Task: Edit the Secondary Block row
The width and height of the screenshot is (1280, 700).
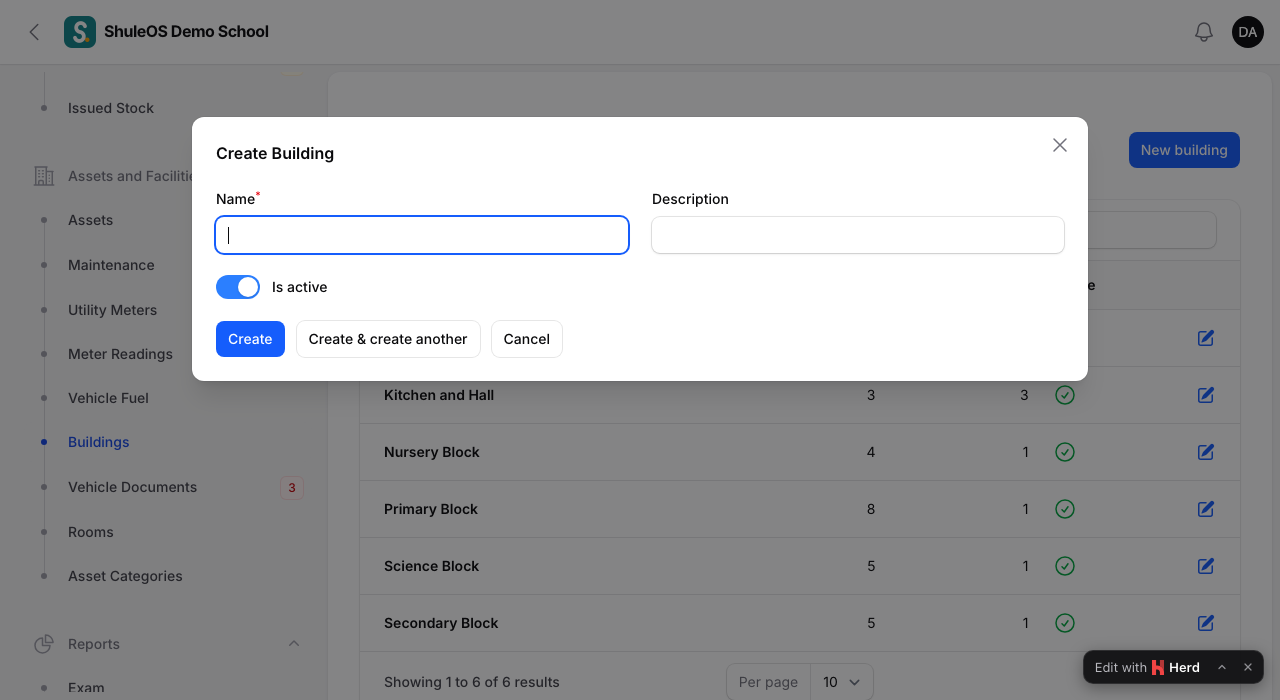Action: coord(1206,623)
